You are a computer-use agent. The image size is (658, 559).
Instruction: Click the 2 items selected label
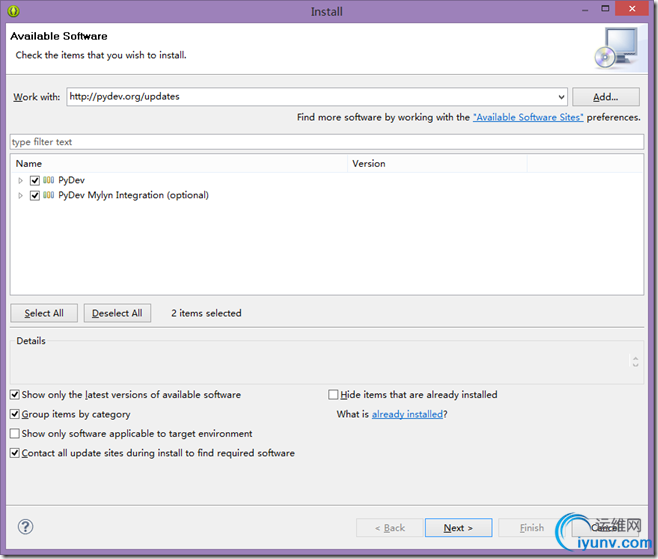point(206,313)
